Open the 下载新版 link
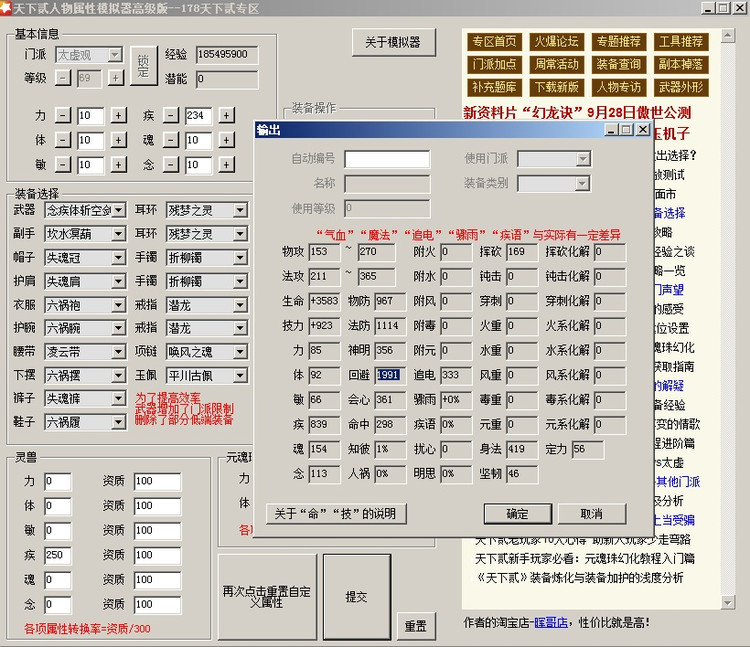The width and height of the screenshot is (750, 647). pyautogui.click(x=557, y=88)
